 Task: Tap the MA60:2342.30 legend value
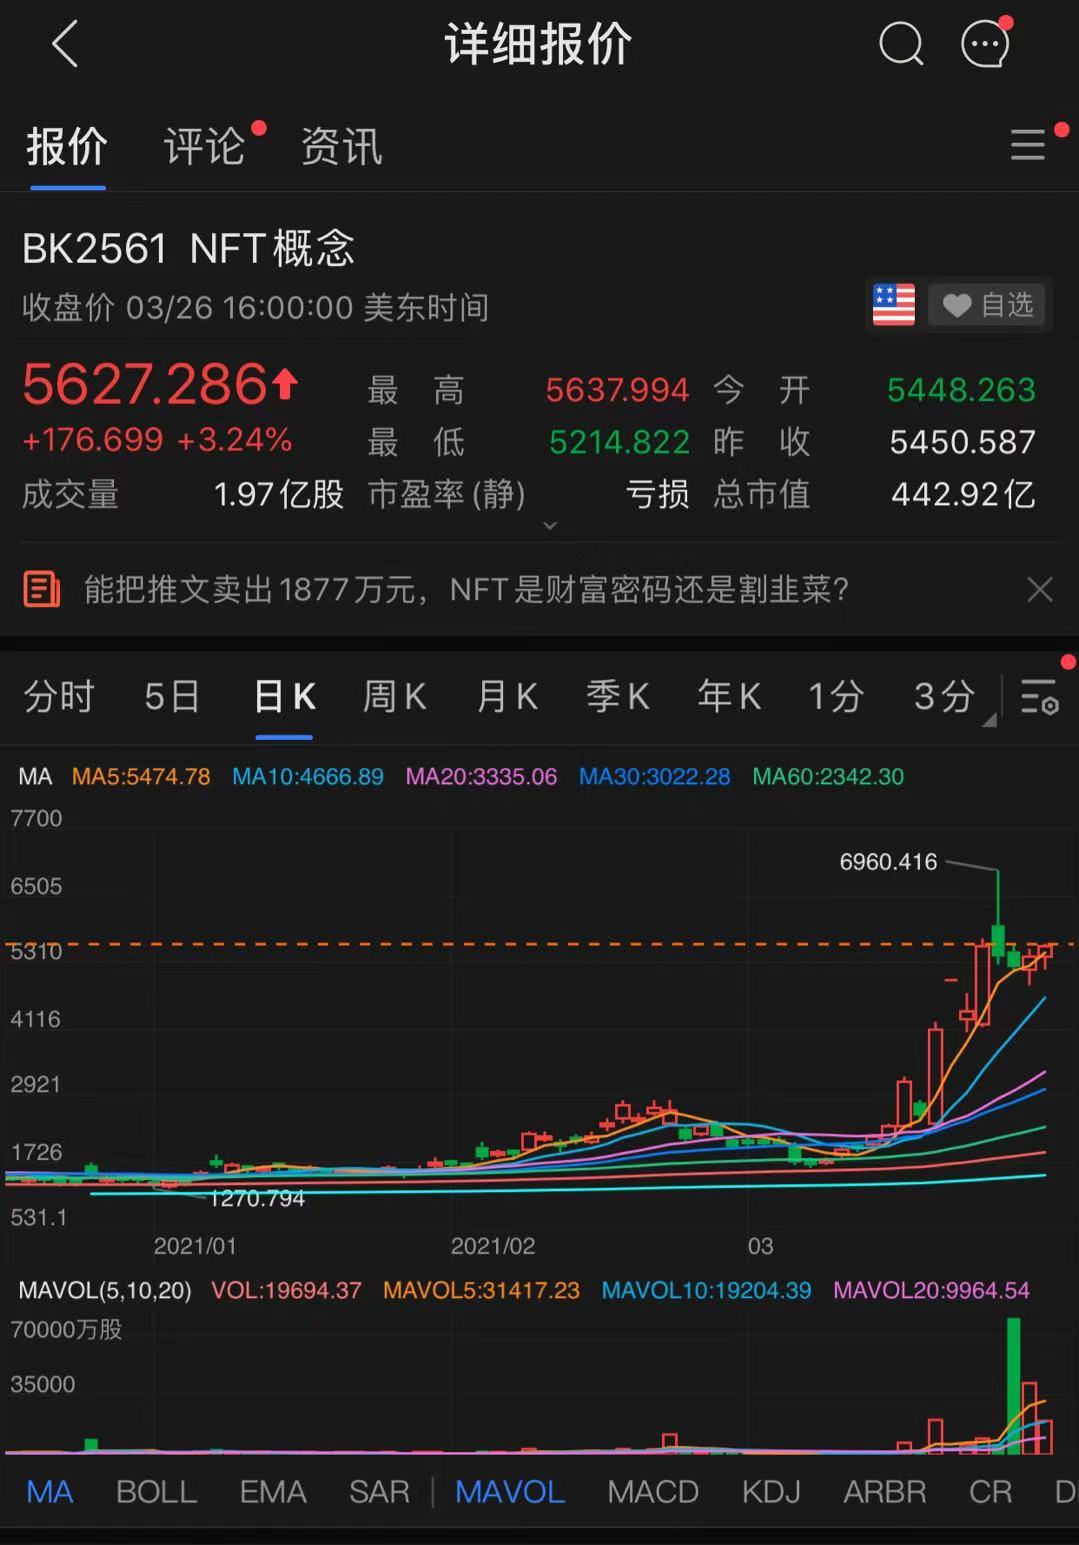tap(828, 777)
